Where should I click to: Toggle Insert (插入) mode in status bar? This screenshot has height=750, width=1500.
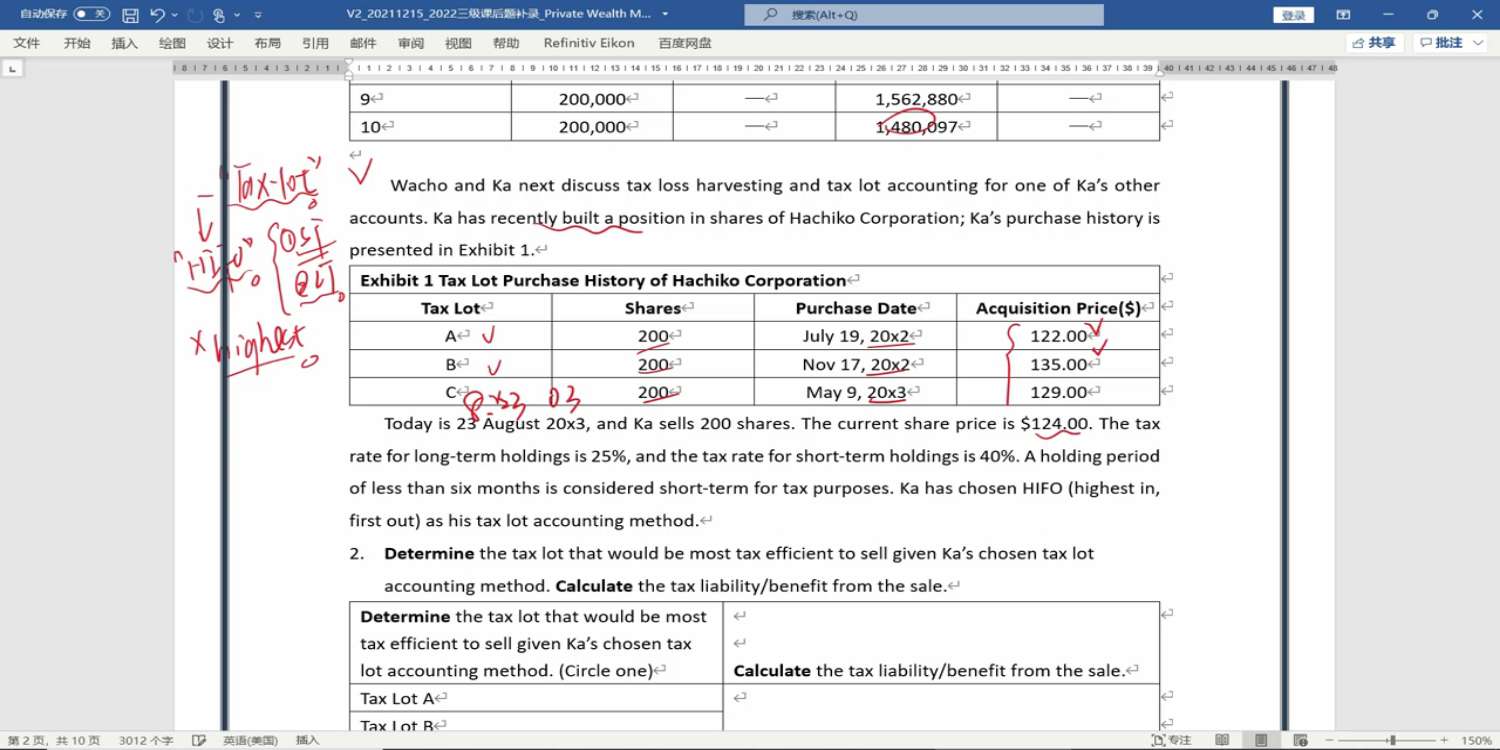tap(307, 740)
